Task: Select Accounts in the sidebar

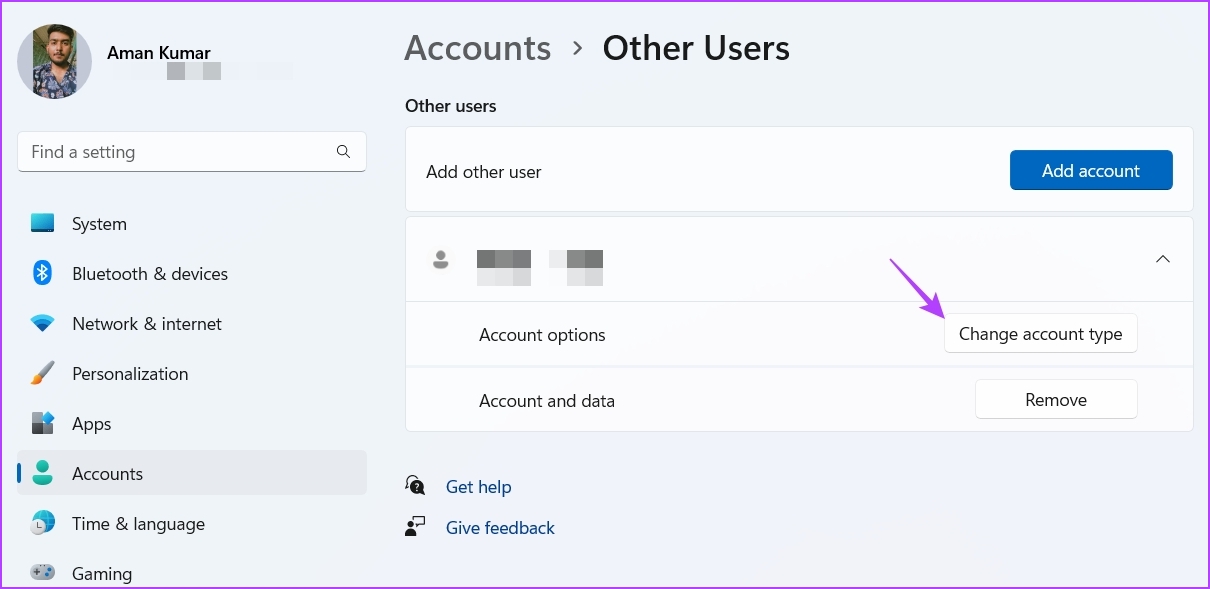Action: [x=107, y=473]
